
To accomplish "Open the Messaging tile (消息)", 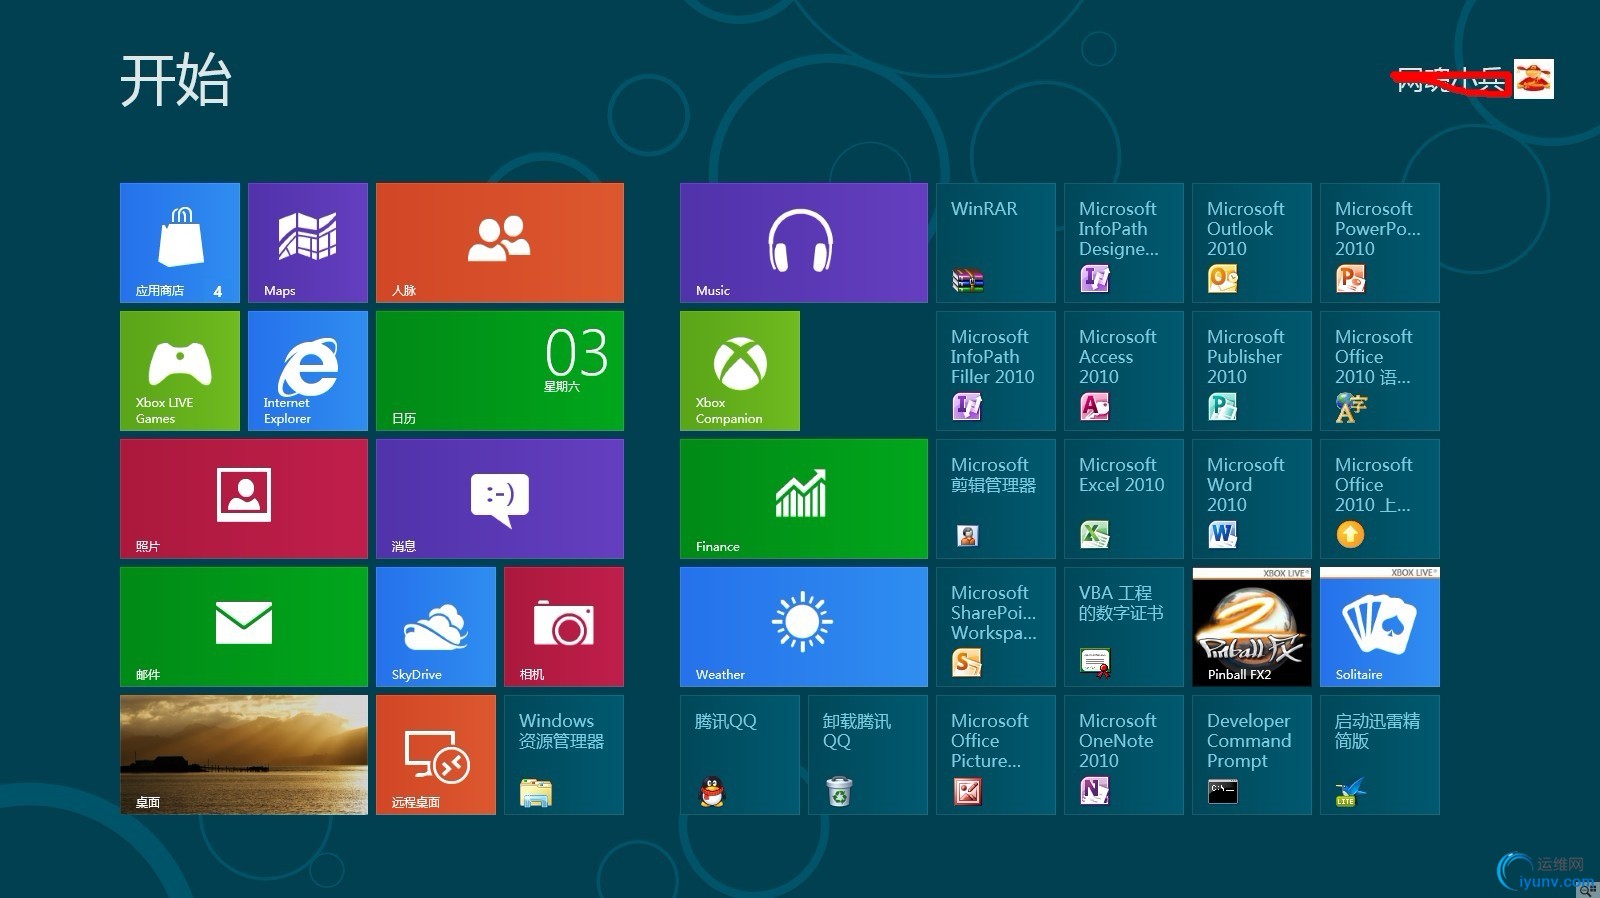I will 500,499.
